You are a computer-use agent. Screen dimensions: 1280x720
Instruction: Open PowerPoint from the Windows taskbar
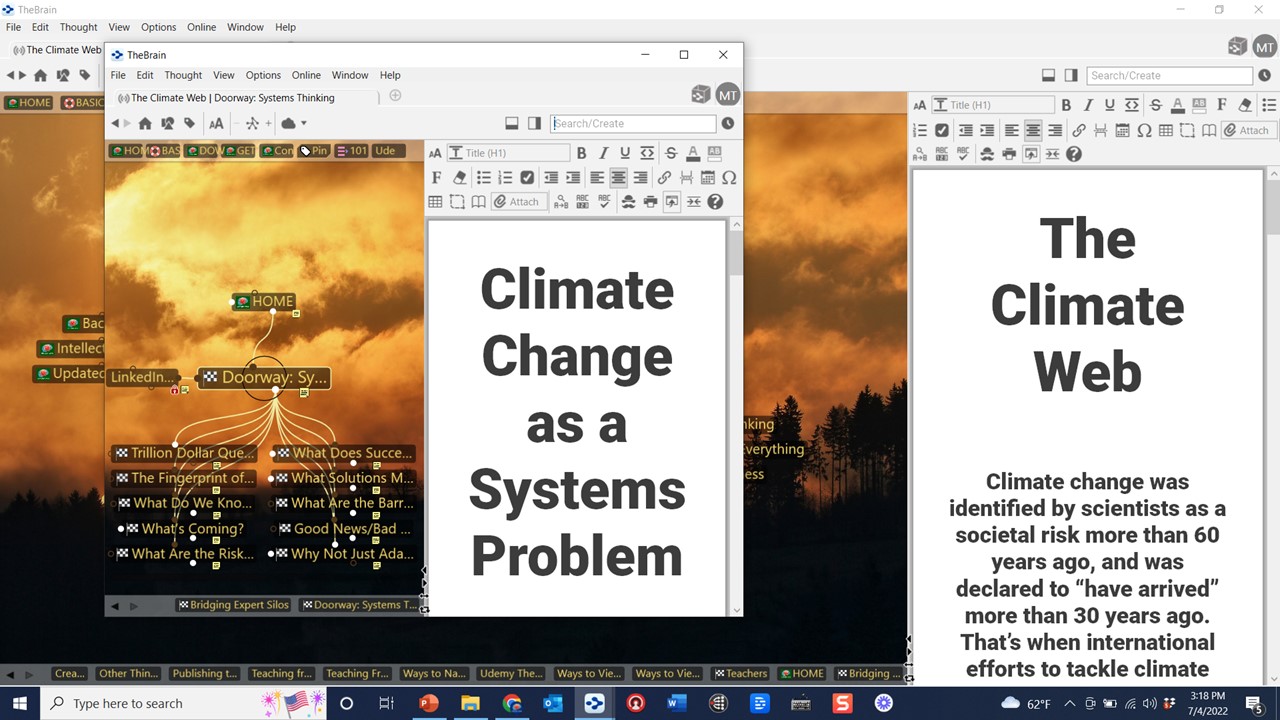pos(429,703)
